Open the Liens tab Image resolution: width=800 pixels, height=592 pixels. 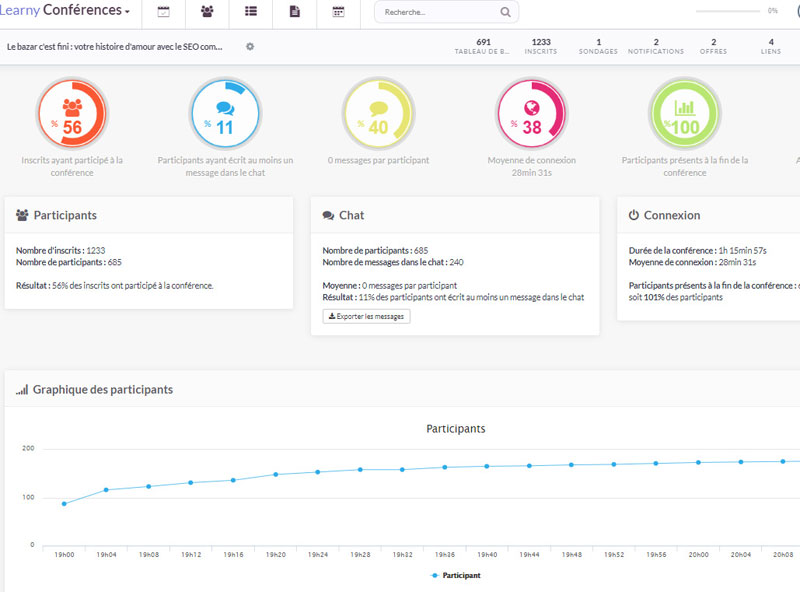click(x=771, y=46)
